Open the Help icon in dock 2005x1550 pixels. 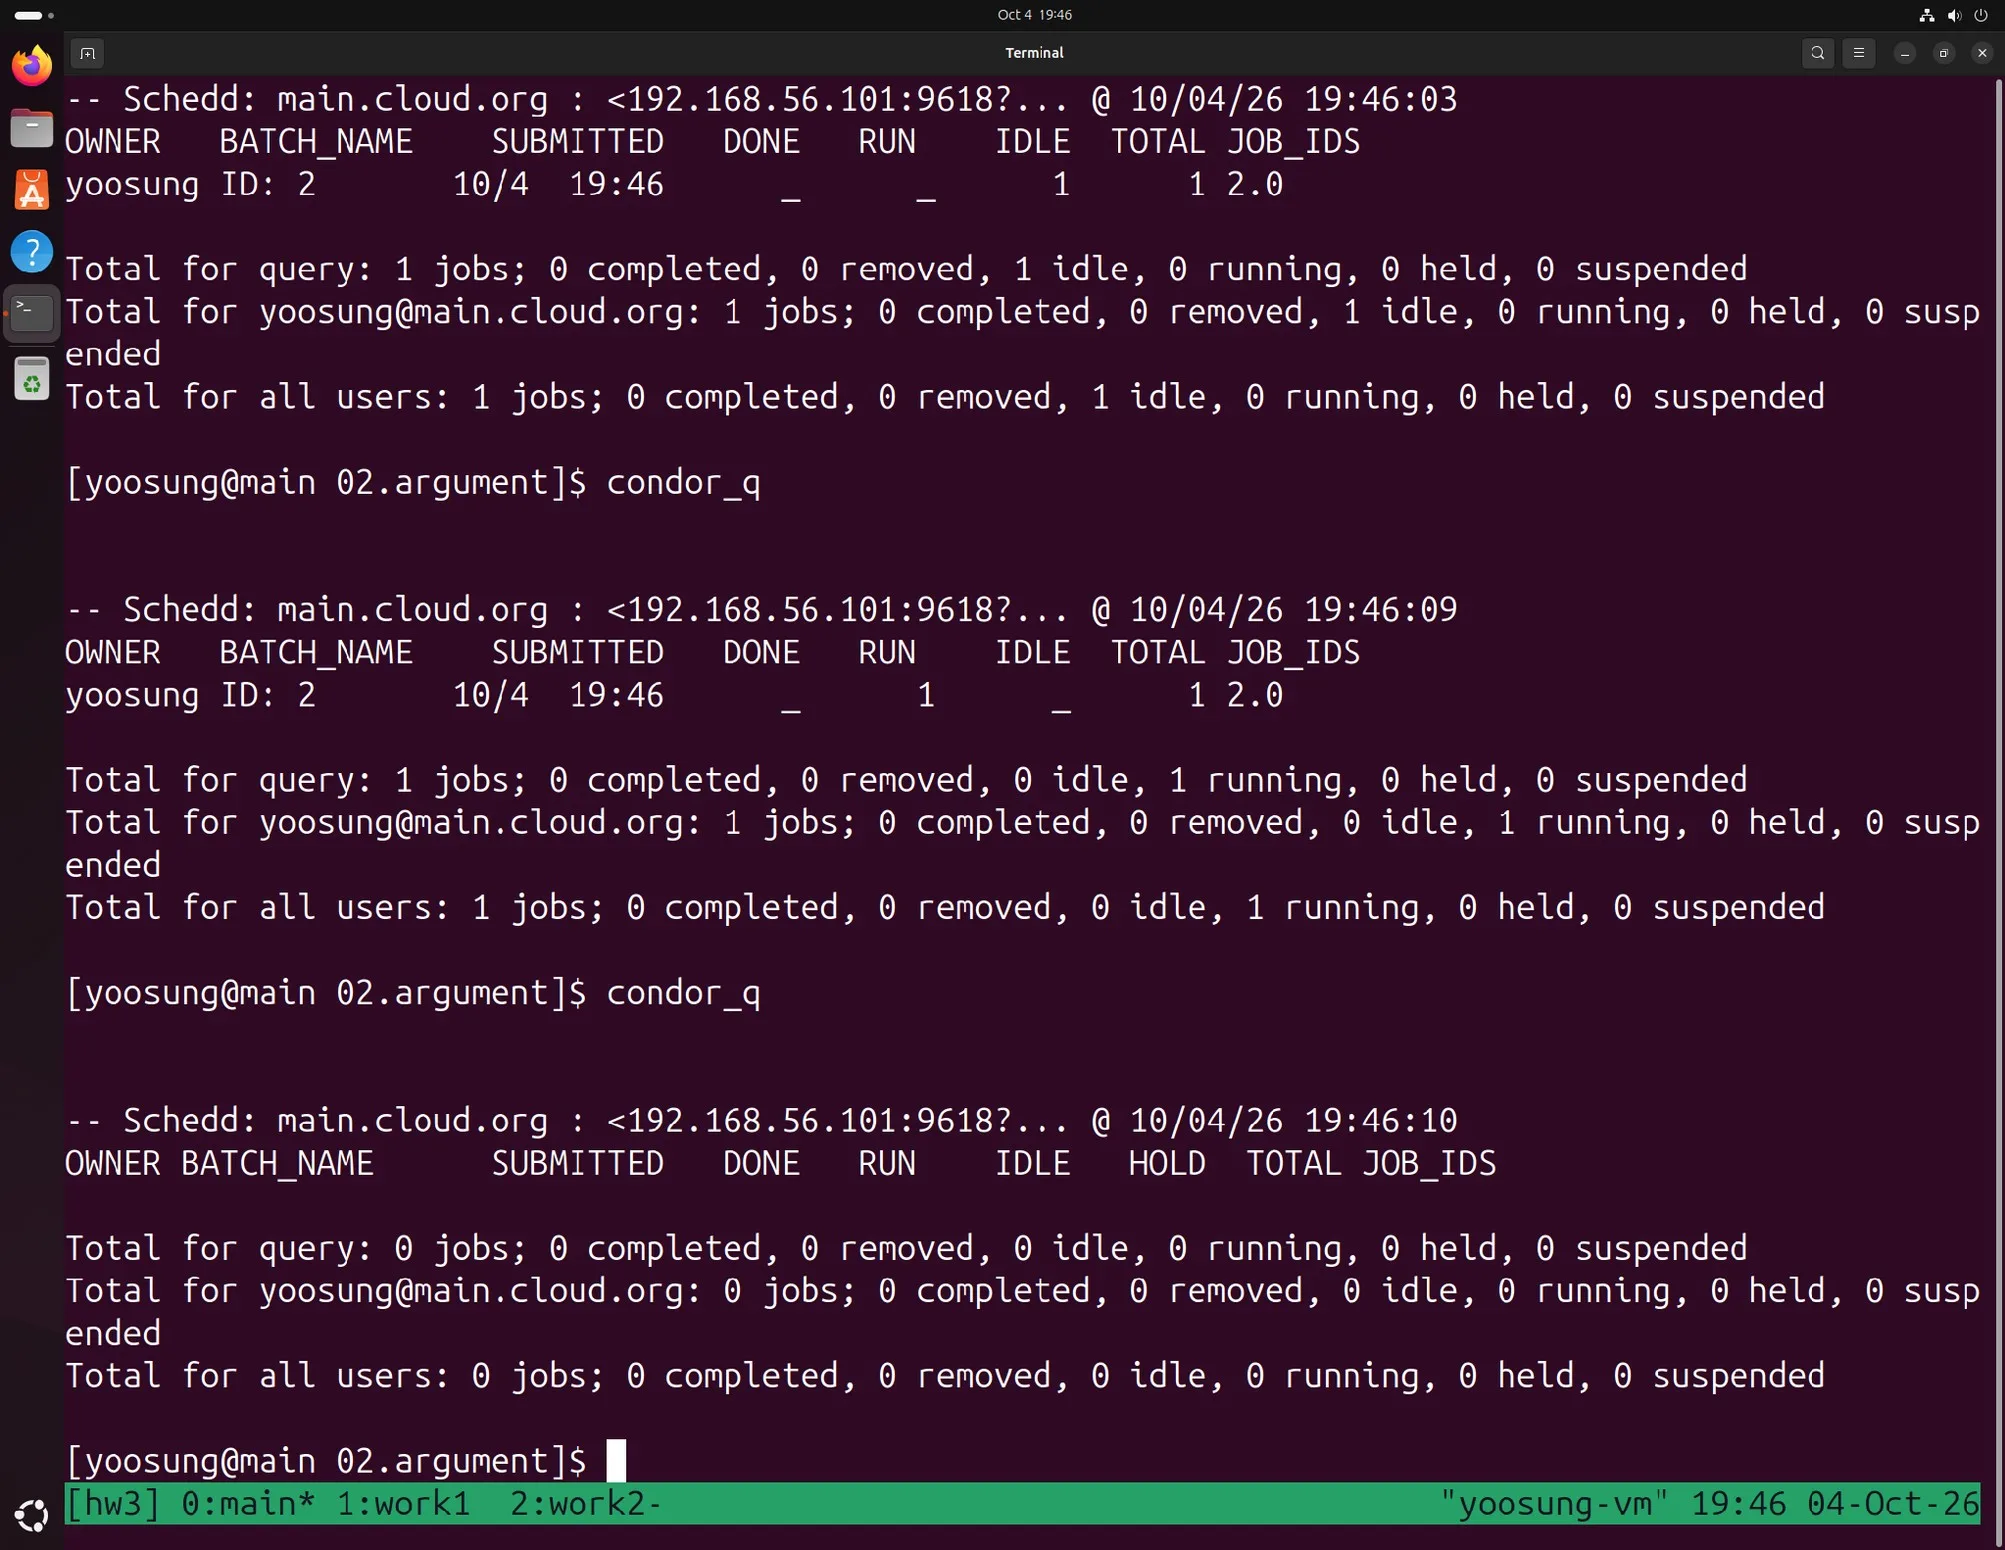[32, 252]
